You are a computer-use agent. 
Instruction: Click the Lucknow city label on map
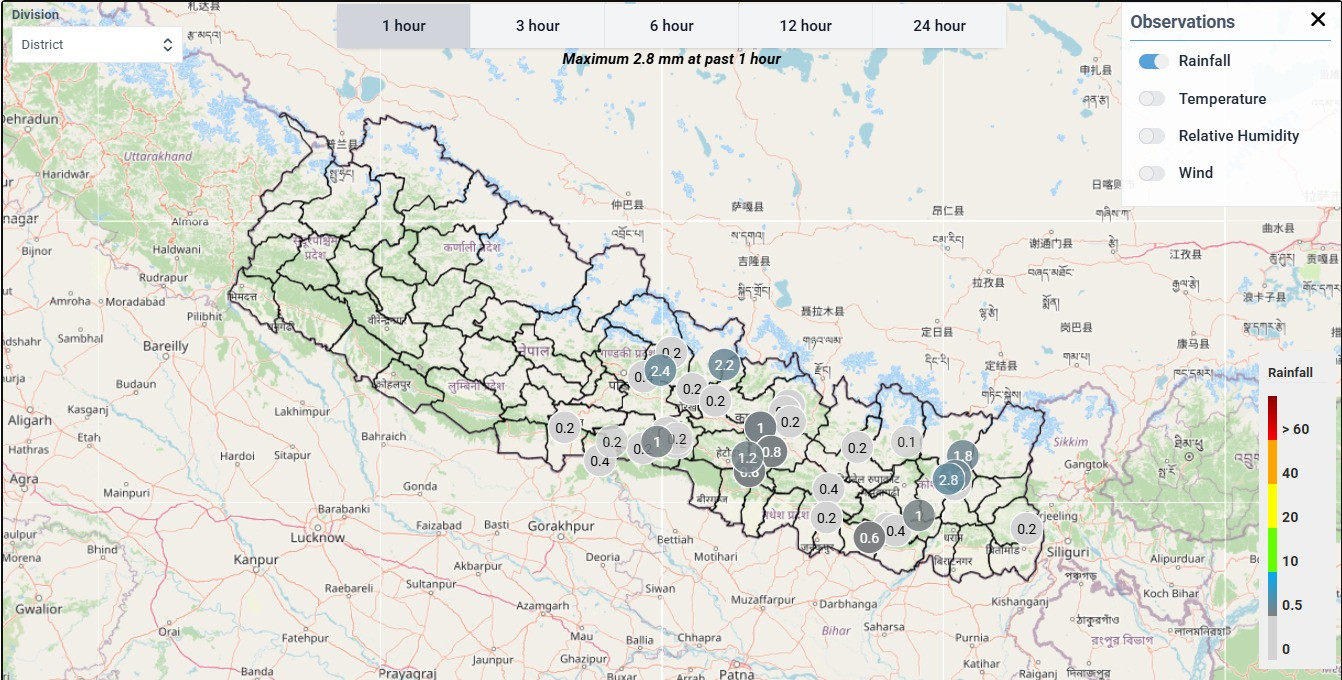click(317, 537)
